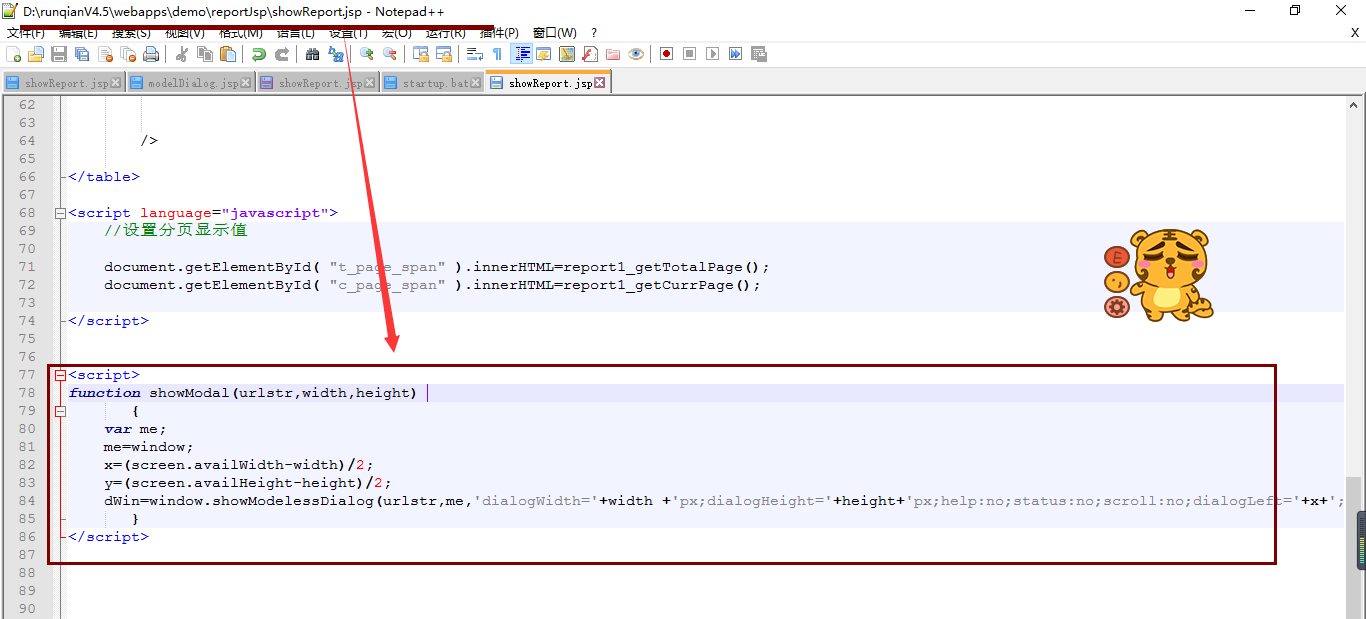Open the Replace dialog toolbar icon
The image size is (1366, 619).
tap(335, 54)
